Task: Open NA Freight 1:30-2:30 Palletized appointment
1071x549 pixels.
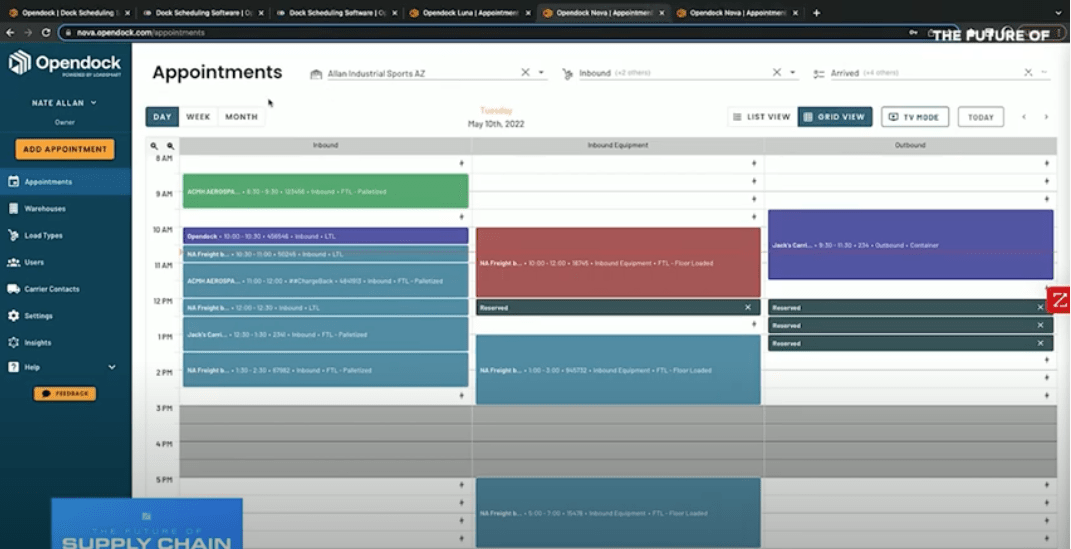Action: click(x=325, y=370)
